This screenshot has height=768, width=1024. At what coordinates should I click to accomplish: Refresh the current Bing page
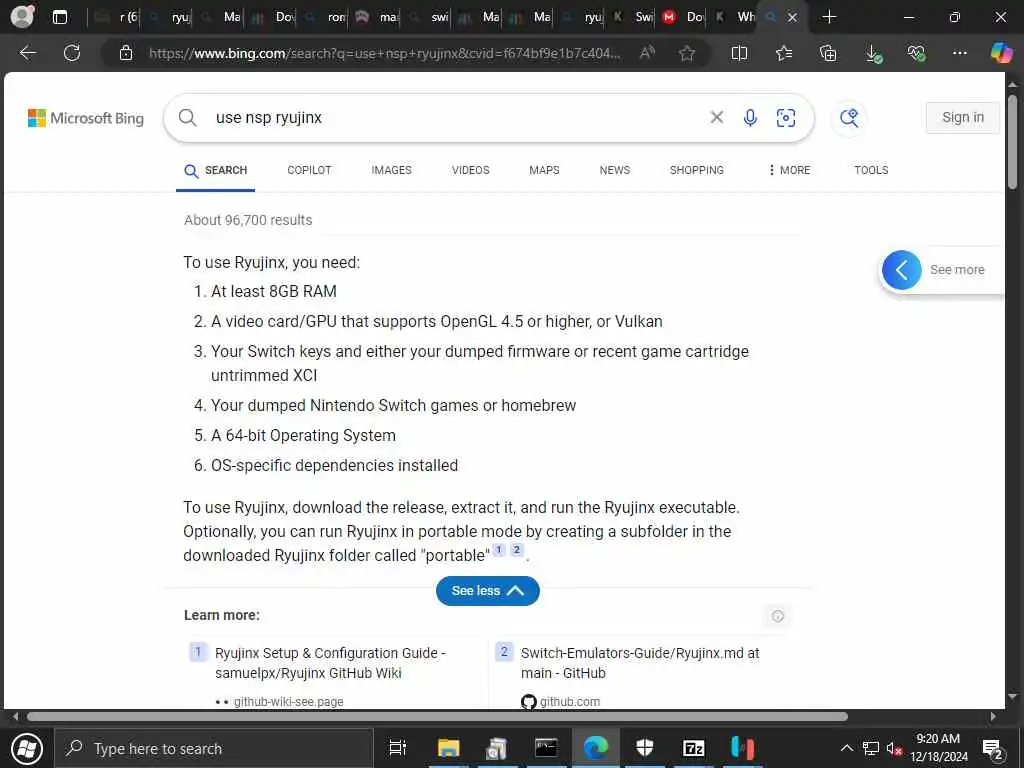tap(72, 53)
